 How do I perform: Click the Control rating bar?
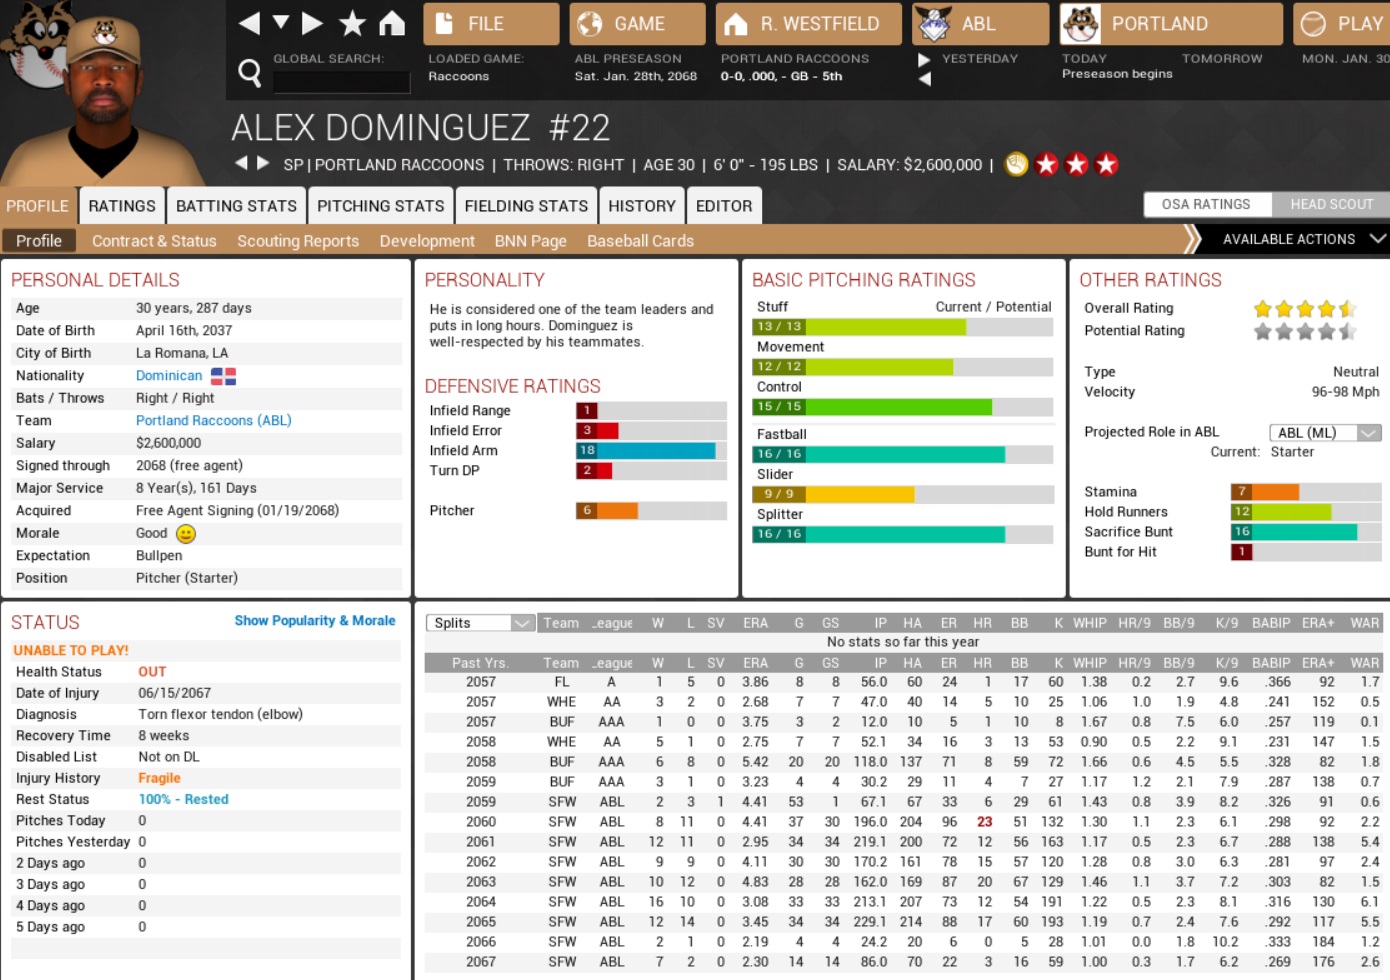coord(902,407)
